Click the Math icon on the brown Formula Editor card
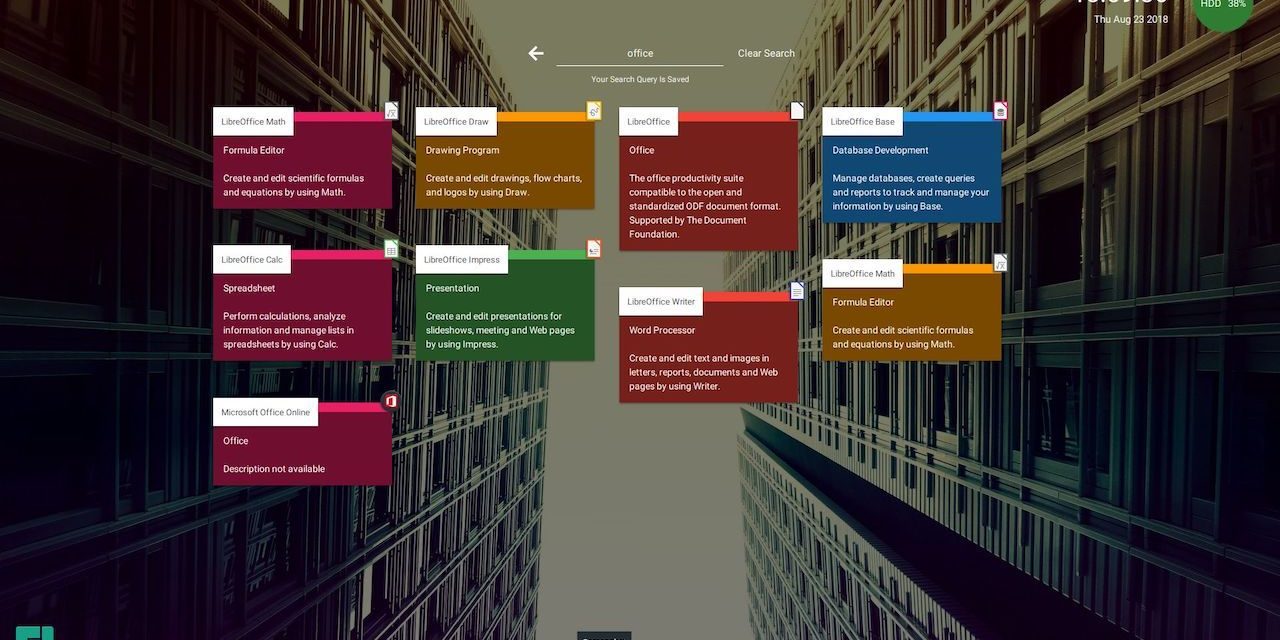This screenshot has width=1280, height=640. 1000,263
